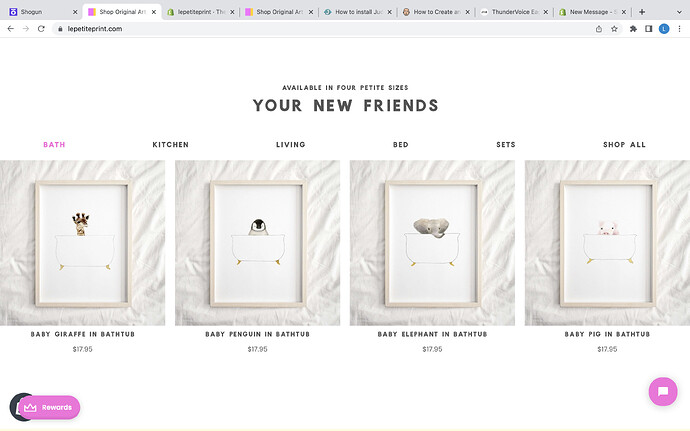
Task: Bookmark this page with the star icon
Action: coord(615,29)
